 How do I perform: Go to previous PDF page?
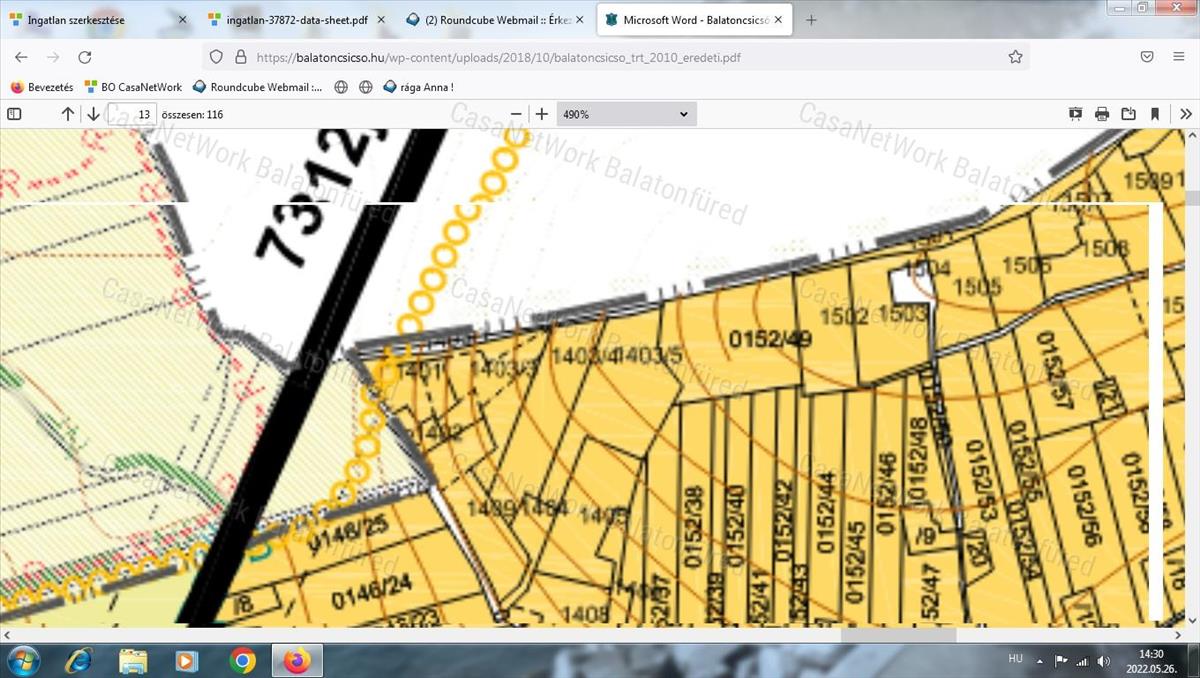pos(68,114)
